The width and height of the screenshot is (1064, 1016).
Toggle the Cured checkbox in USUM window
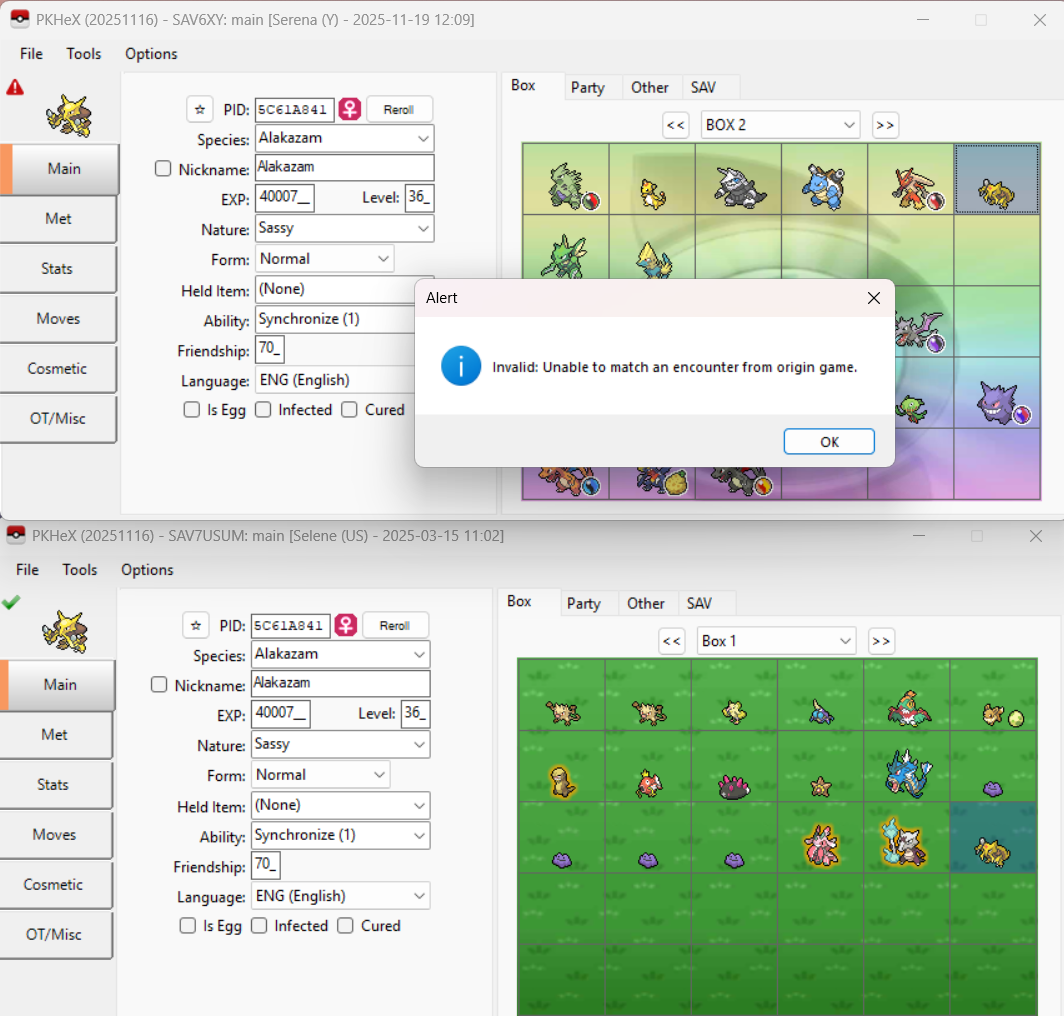346,926
